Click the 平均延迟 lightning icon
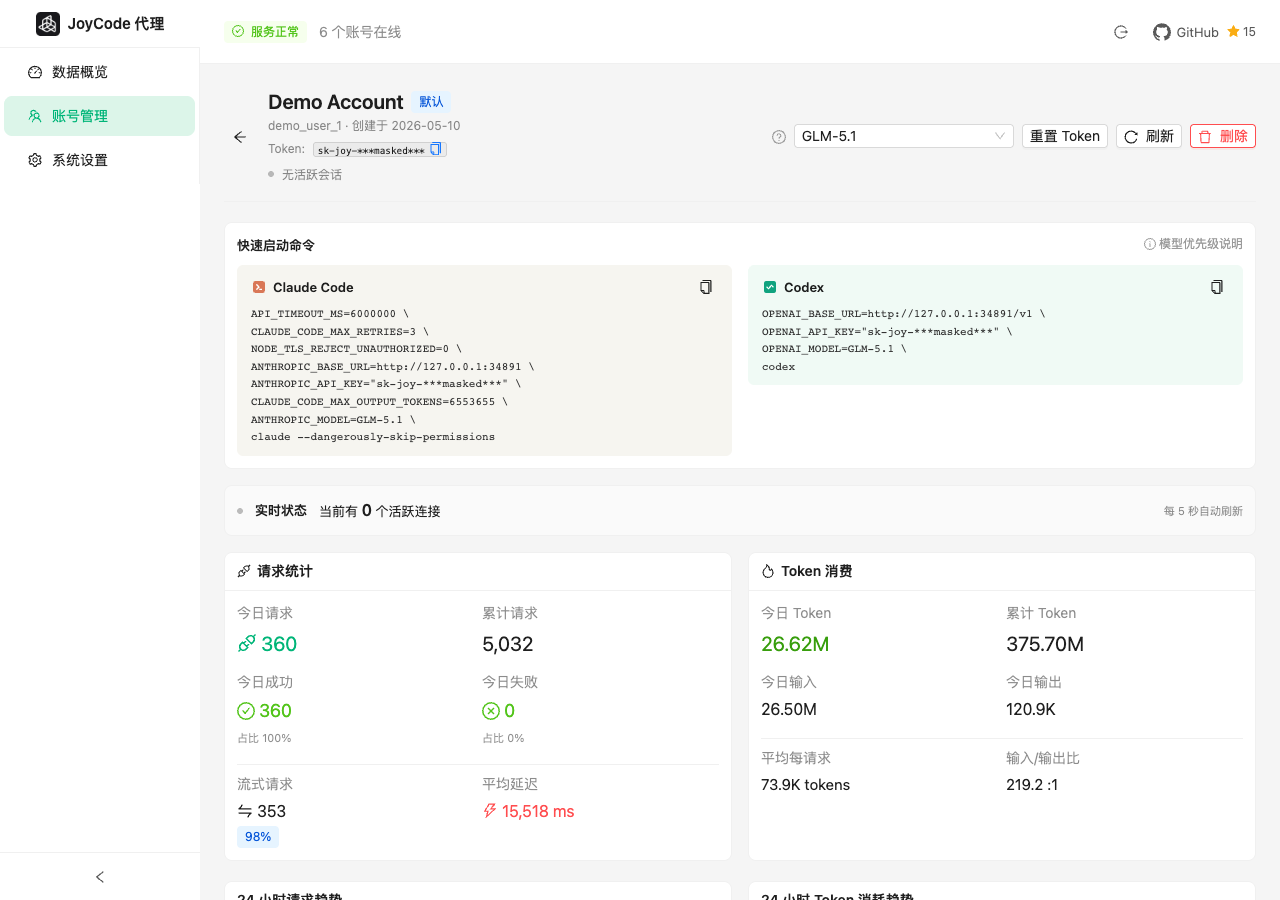The image size is (1280, 900). coord(490,811)
